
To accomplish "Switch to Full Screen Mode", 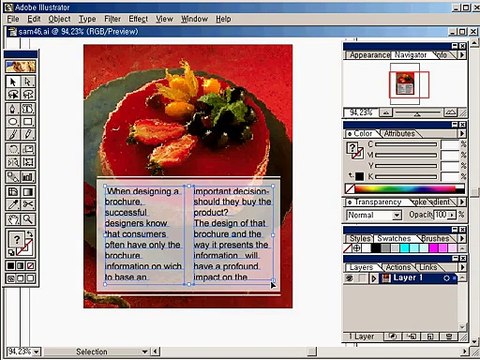I will tap(30, 278).
